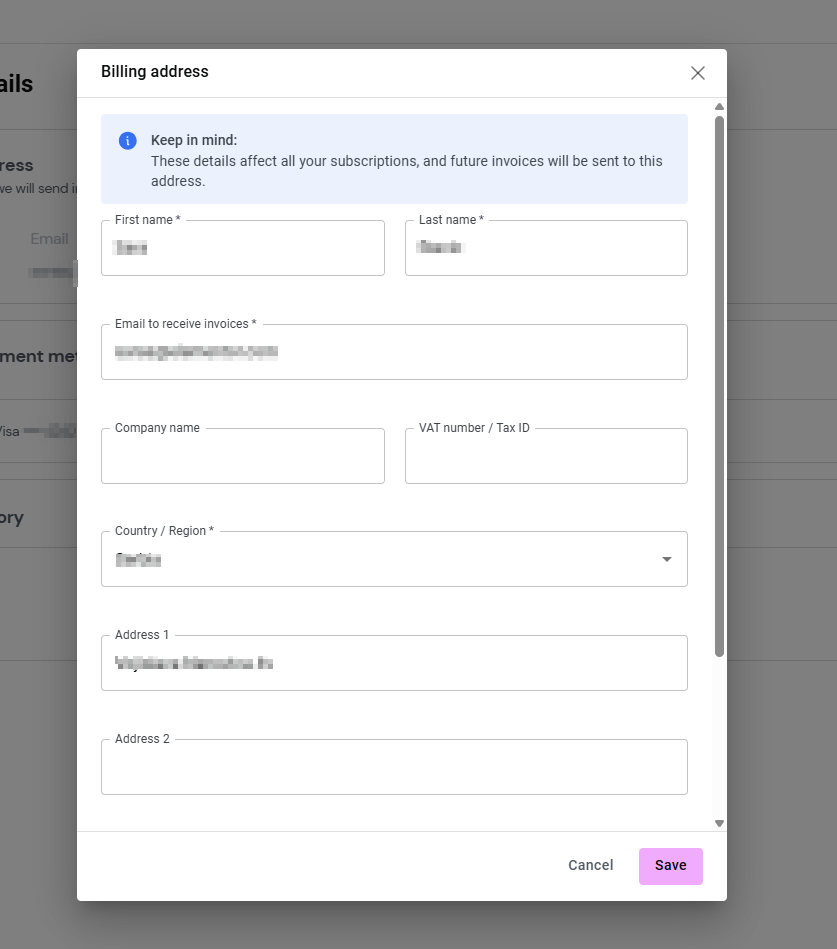This screenshot has height=949, width=837.
Task: Click the scrollbar down arrow
Action: tap(718, 822)
